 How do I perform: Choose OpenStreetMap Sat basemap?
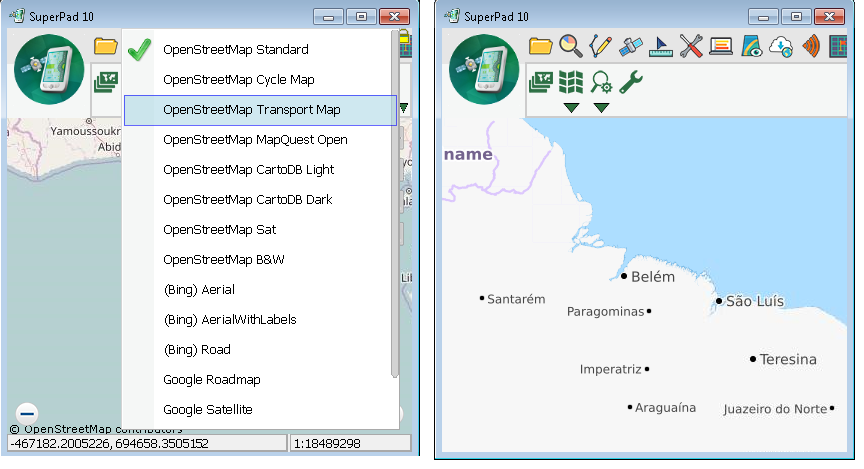[260, 230]
